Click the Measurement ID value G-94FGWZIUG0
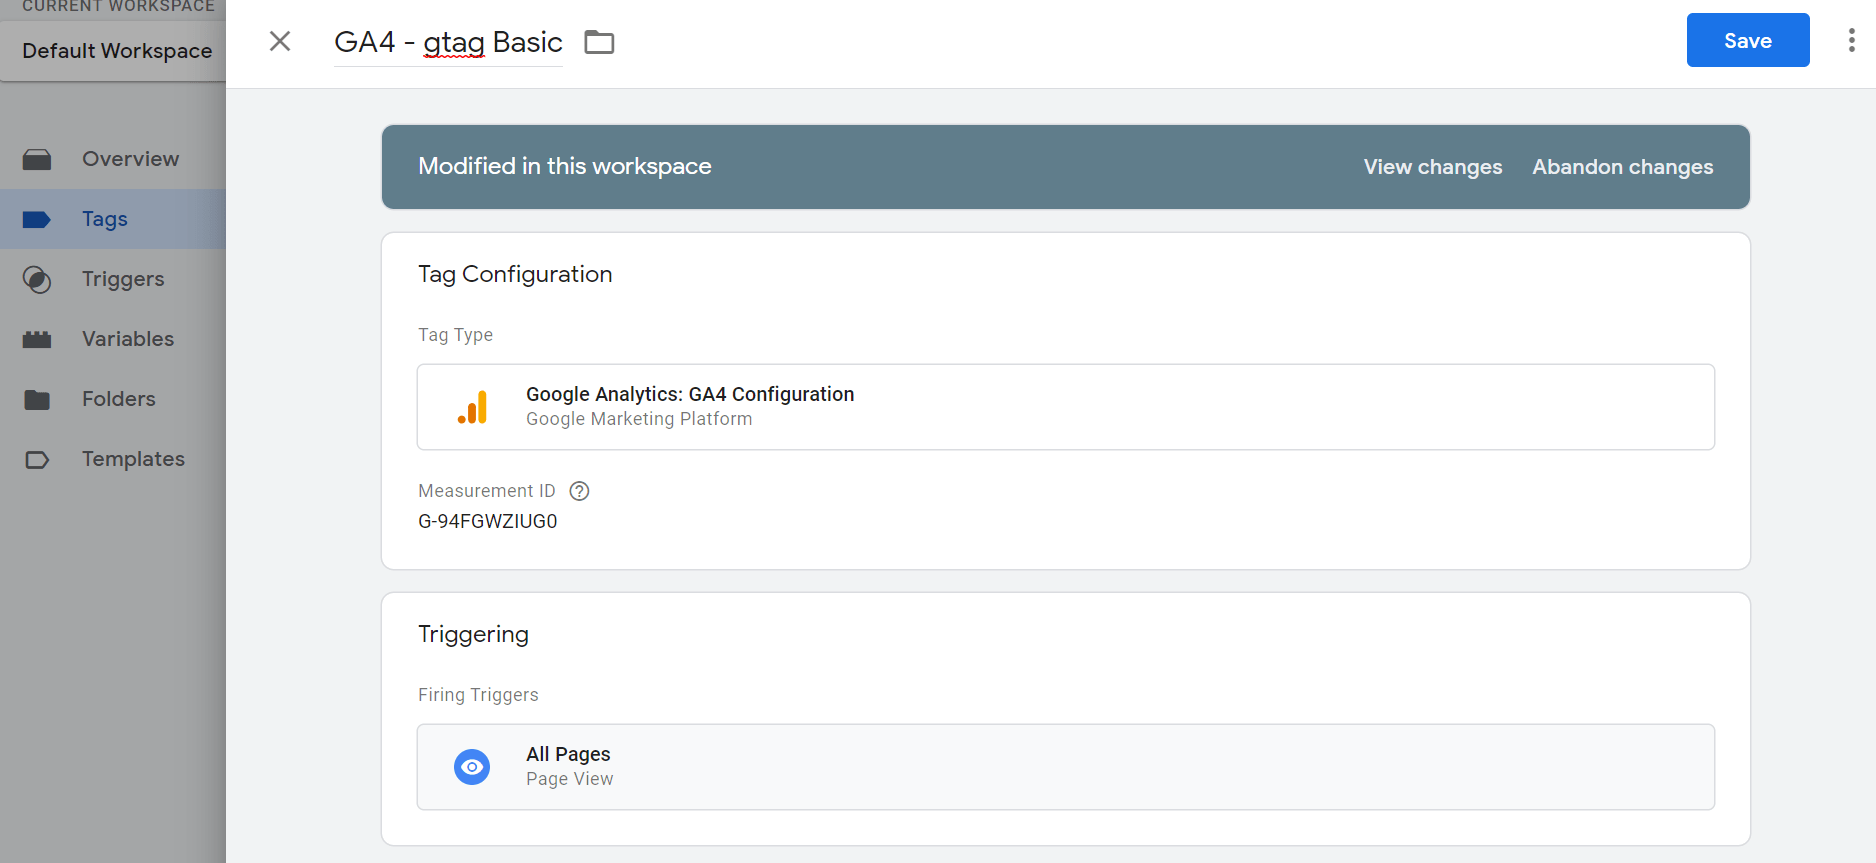Viewport: 1876px width, 863px height. click(x=488, y=521)
